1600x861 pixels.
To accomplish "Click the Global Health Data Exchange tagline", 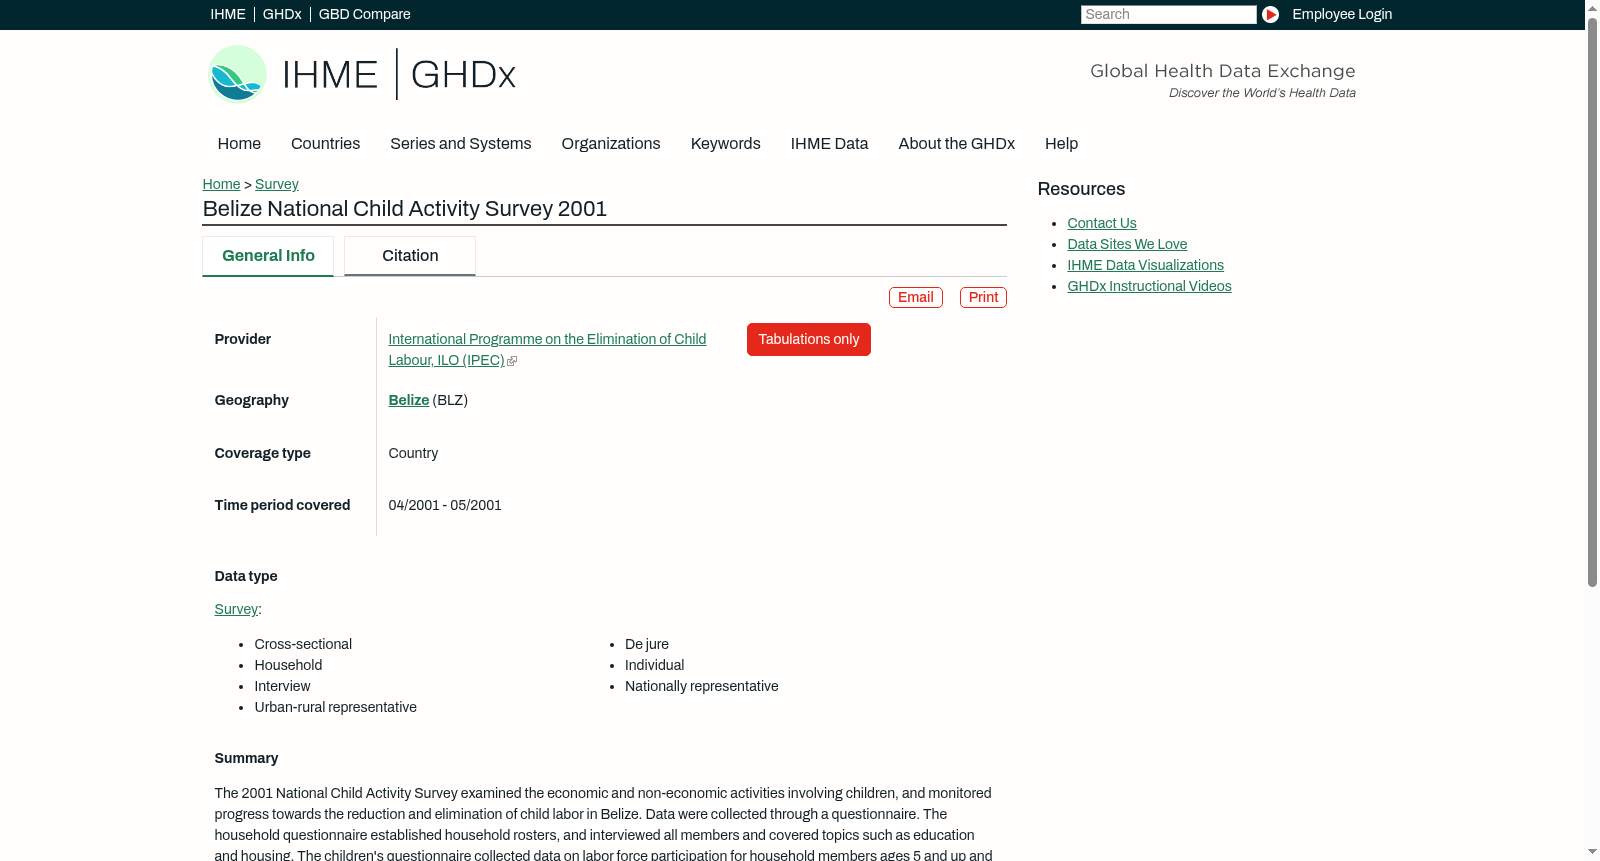I will click(x=1223, y=71).
